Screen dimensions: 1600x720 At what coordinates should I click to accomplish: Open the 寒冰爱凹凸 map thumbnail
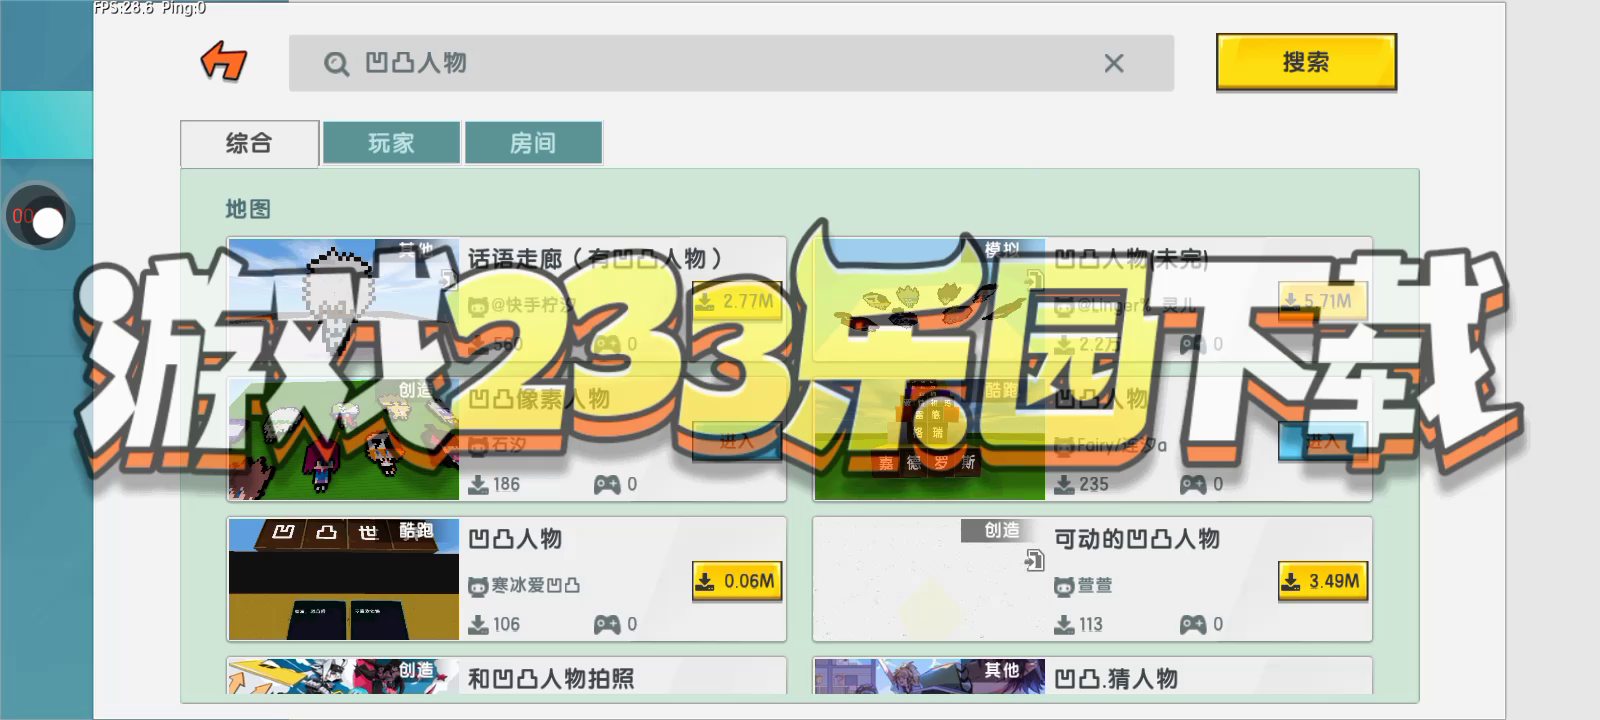coord(343,579)
